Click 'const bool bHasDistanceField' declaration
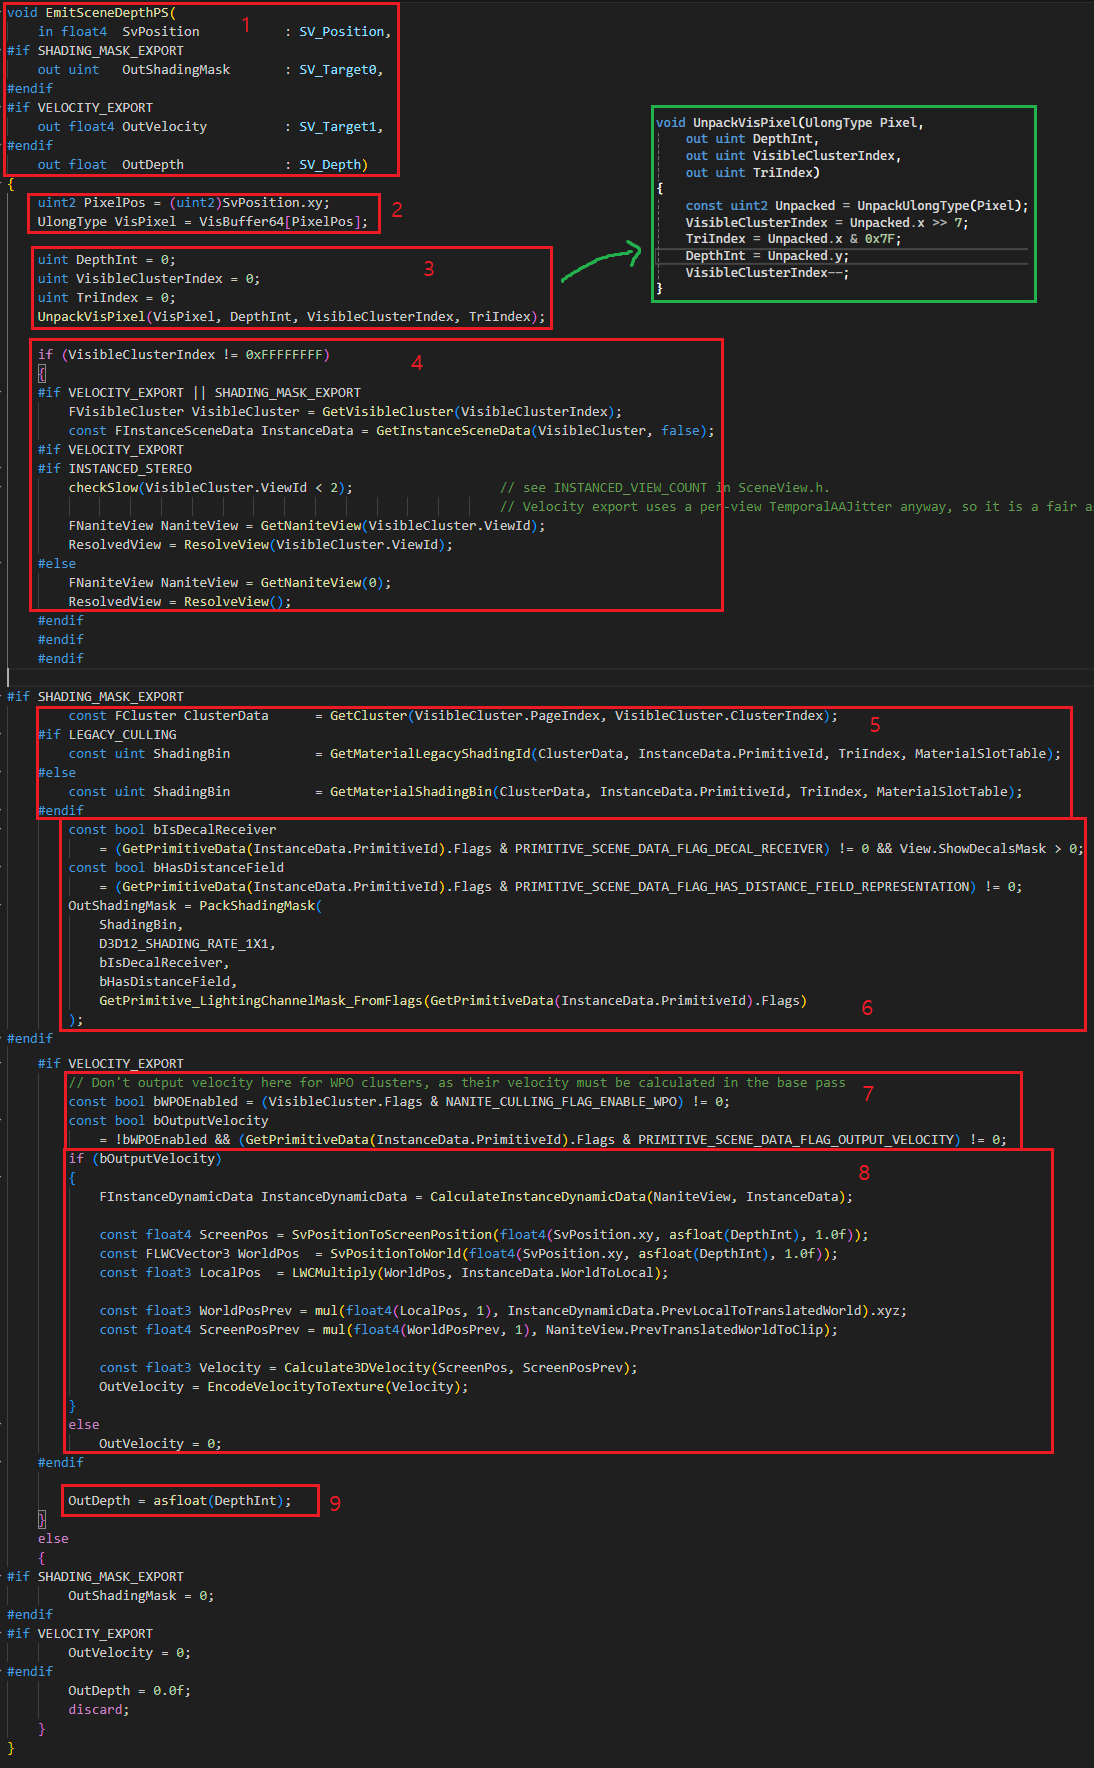This screenshot has width=1094, height=1768. [x=176, y=868]
